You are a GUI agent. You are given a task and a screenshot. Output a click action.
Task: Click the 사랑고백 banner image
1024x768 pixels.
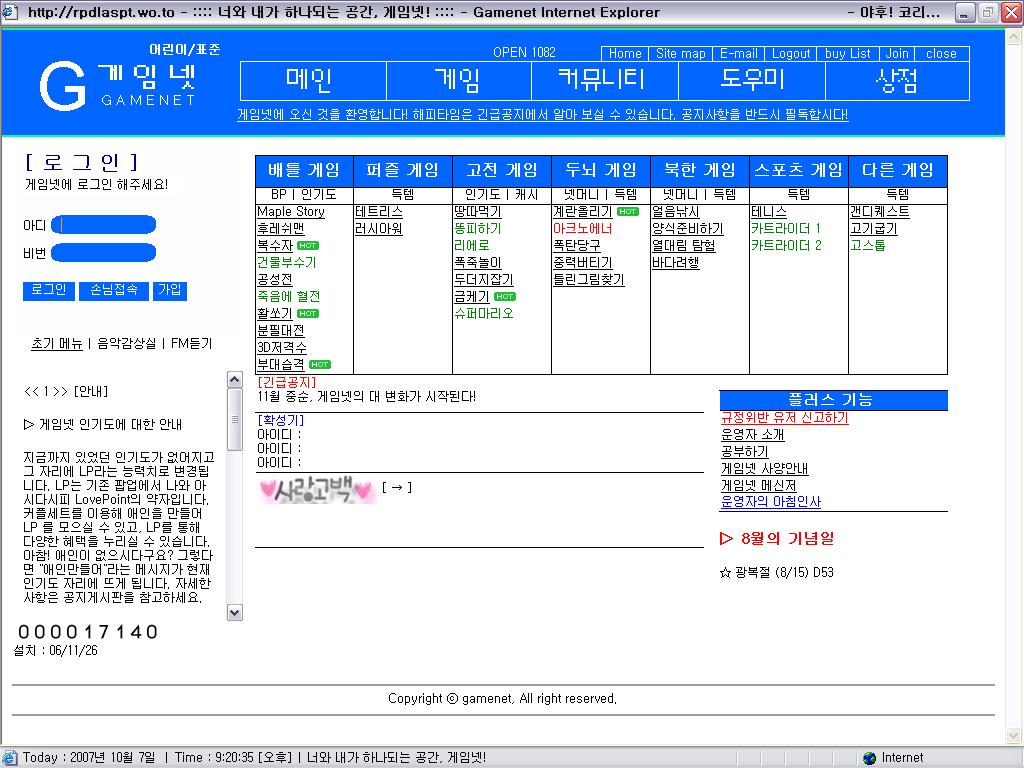tap(316, 489)
